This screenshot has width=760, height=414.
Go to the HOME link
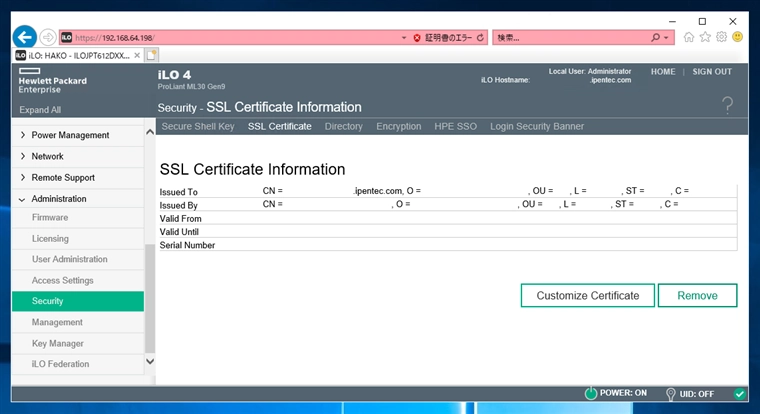point(663,72)
